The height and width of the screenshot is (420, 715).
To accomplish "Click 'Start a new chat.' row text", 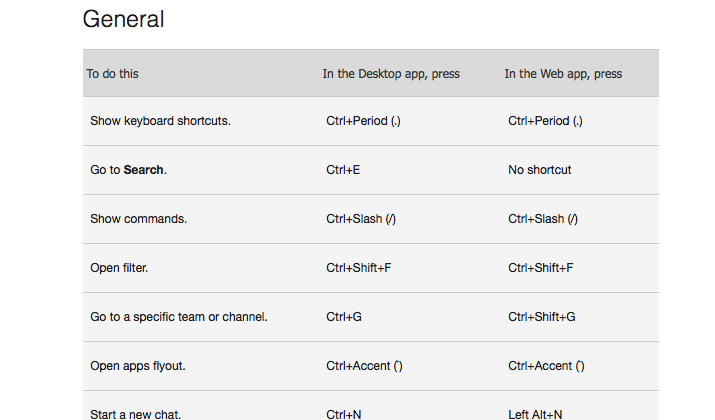I will coord(135,414).
